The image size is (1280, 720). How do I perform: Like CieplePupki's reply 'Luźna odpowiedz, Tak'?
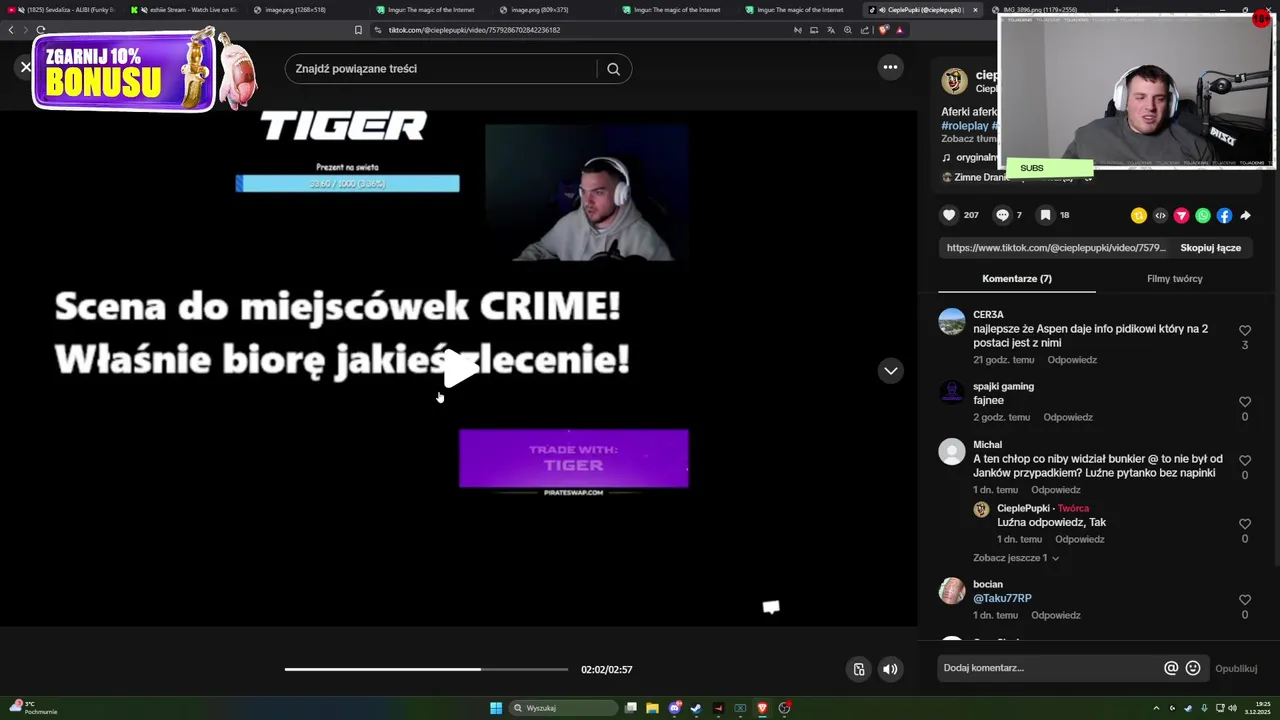pos(1245,524)
